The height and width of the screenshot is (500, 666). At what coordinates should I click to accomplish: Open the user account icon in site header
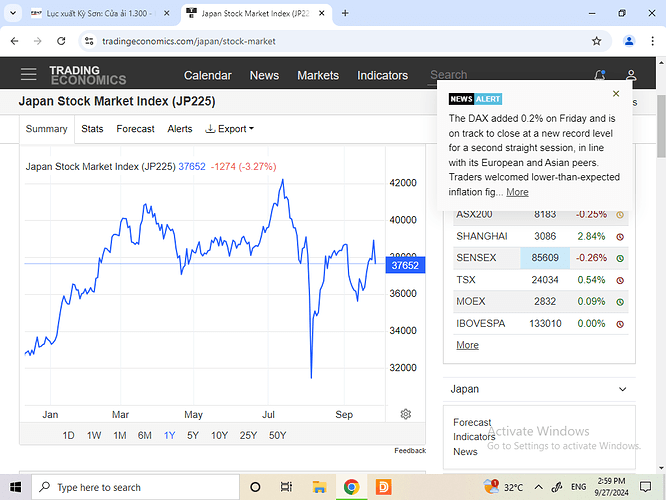(x=631, y=75)
